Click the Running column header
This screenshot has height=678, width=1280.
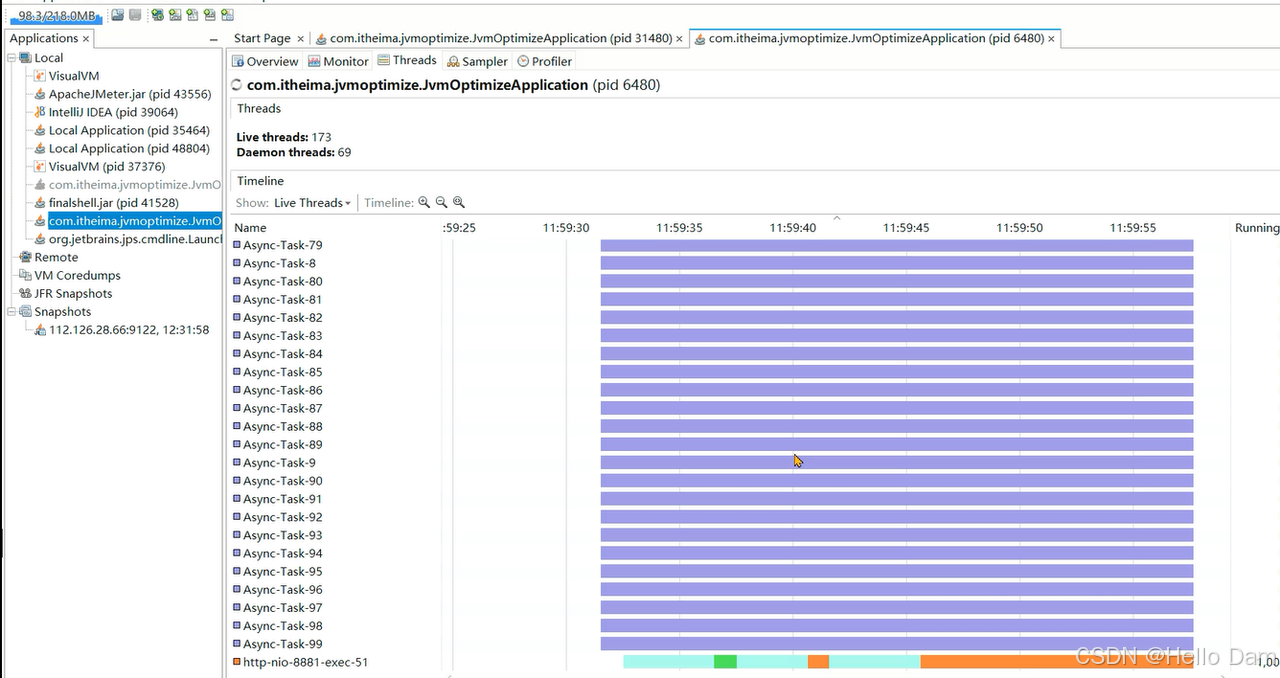point(1256,228)
